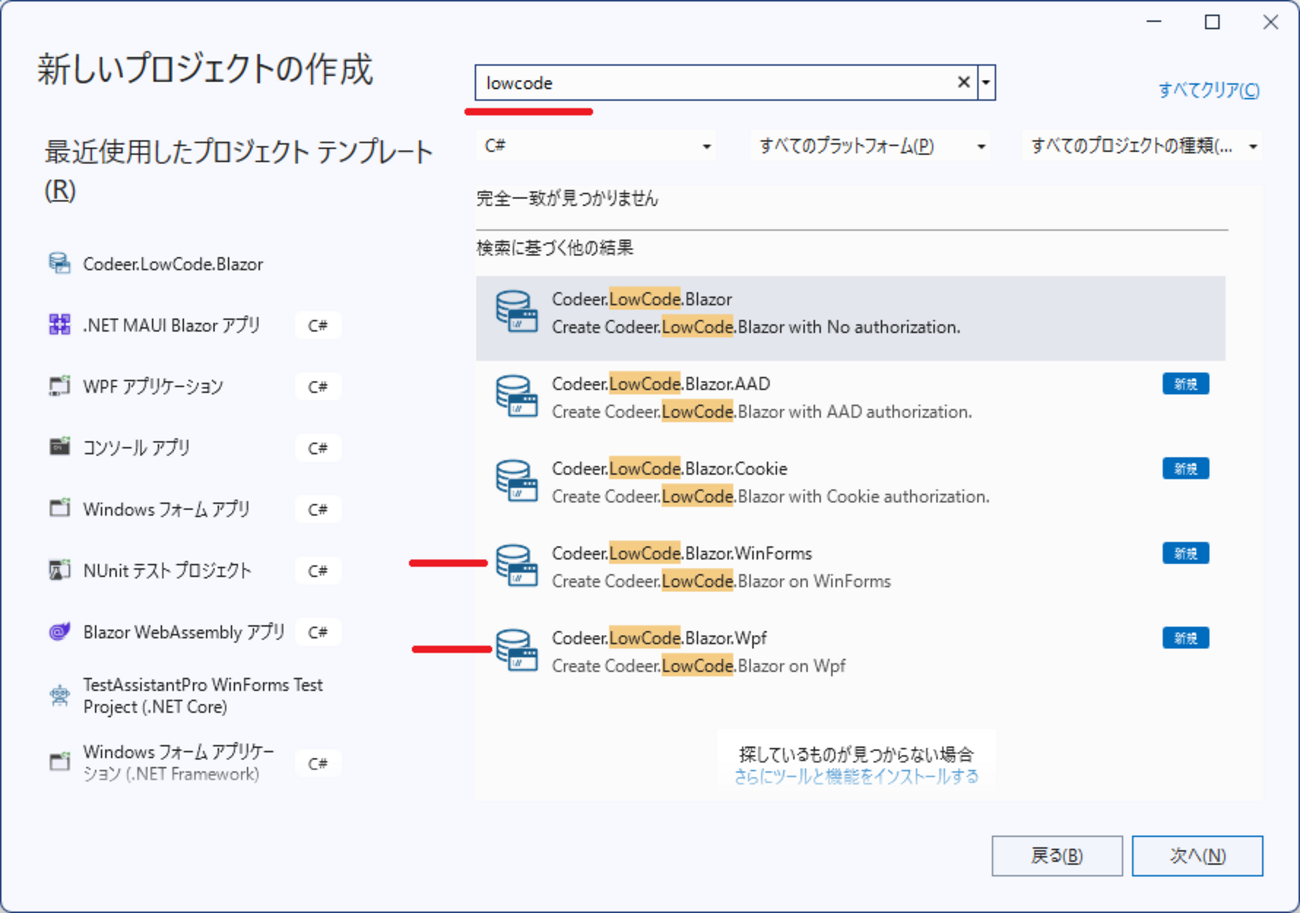The image size is (1300, 913).
Task: Clear the search text with X button
Action: (x=963, y=83)
